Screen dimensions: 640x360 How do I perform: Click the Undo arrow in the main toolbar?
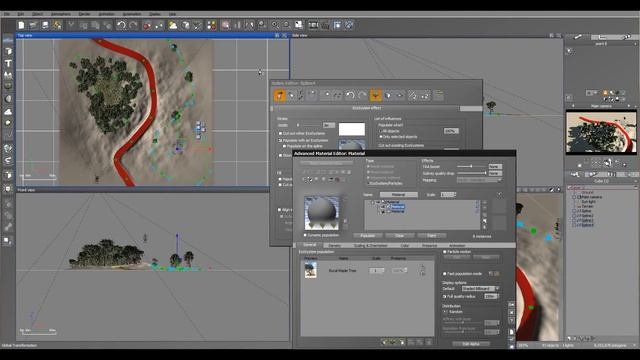coord(121,25)
